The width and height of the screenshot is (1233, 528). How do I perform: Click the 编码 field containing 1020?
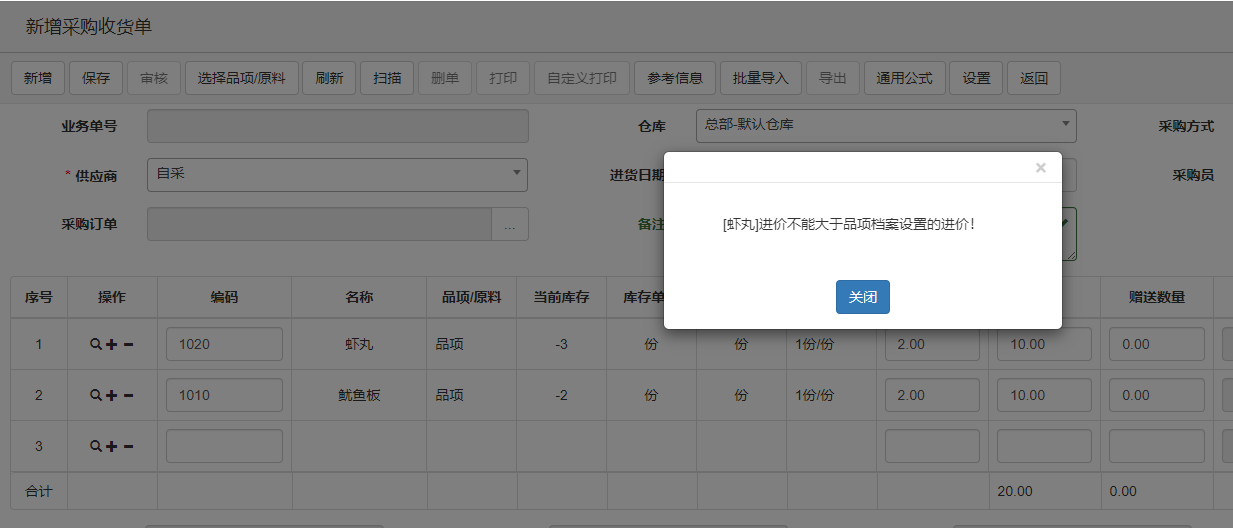coord(224,344)
